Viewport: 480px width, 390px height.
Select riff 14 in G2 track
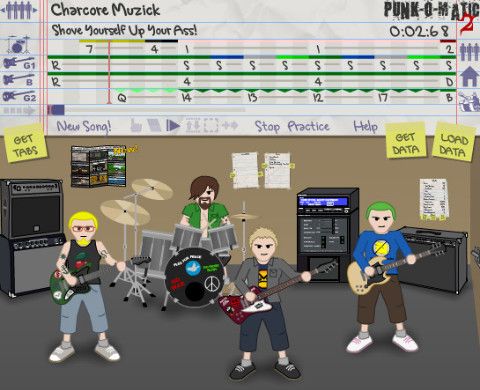pos(186,98)
